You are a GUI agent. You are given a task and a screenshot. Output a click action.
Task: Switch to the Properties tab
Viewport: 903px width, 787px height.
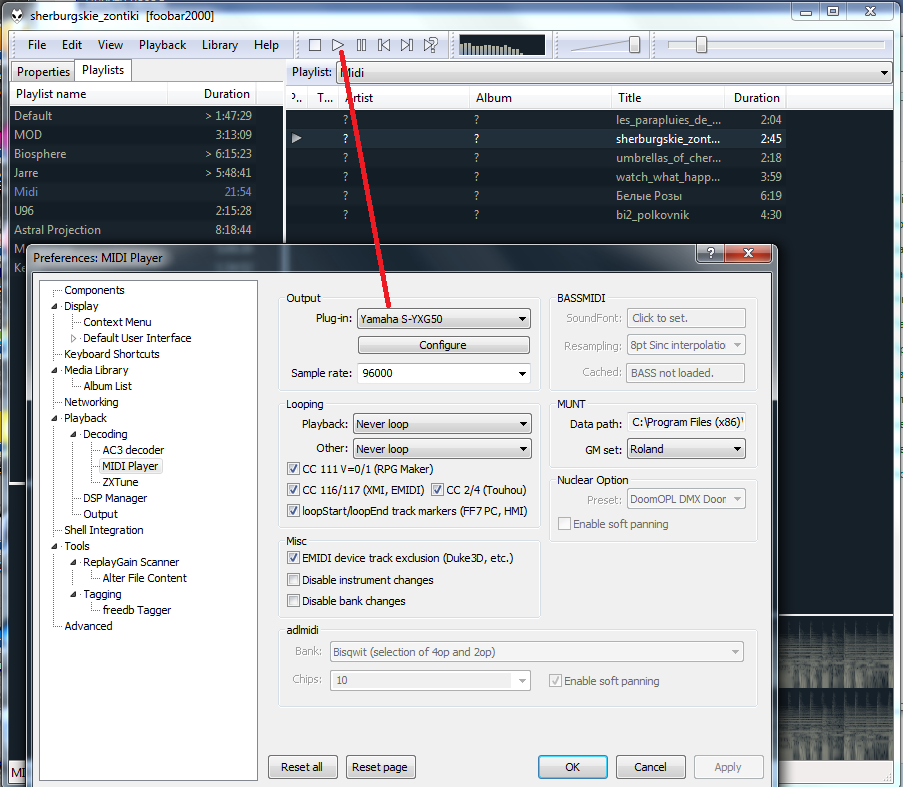click(43, 71)
